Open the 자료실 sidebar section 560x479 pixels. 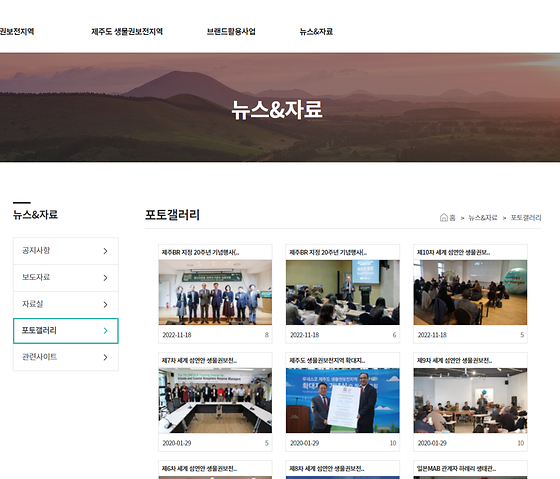[66, 304]
